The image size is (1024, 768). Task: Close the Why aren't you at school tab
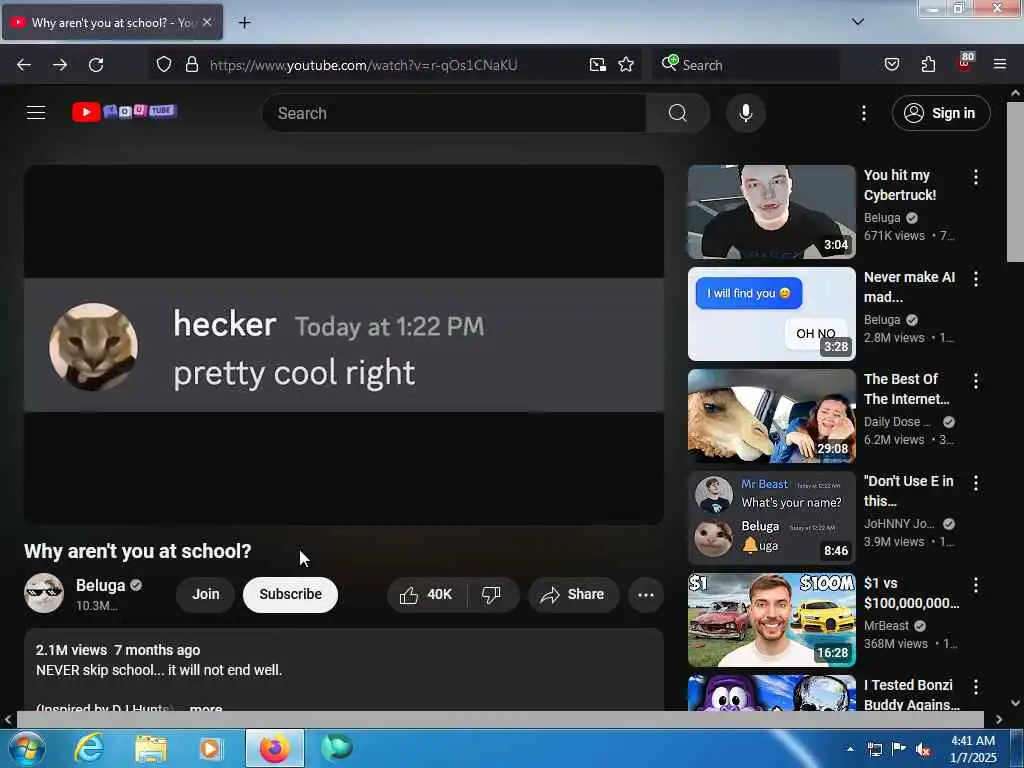point(207,22)
